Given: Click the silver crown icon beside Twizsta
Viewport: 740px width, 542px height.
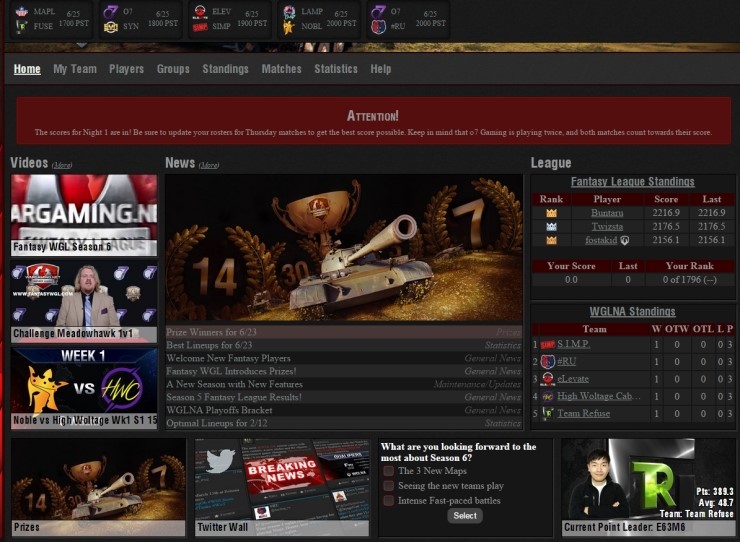Looking at the screenshot, I should [x=551, y=227].
